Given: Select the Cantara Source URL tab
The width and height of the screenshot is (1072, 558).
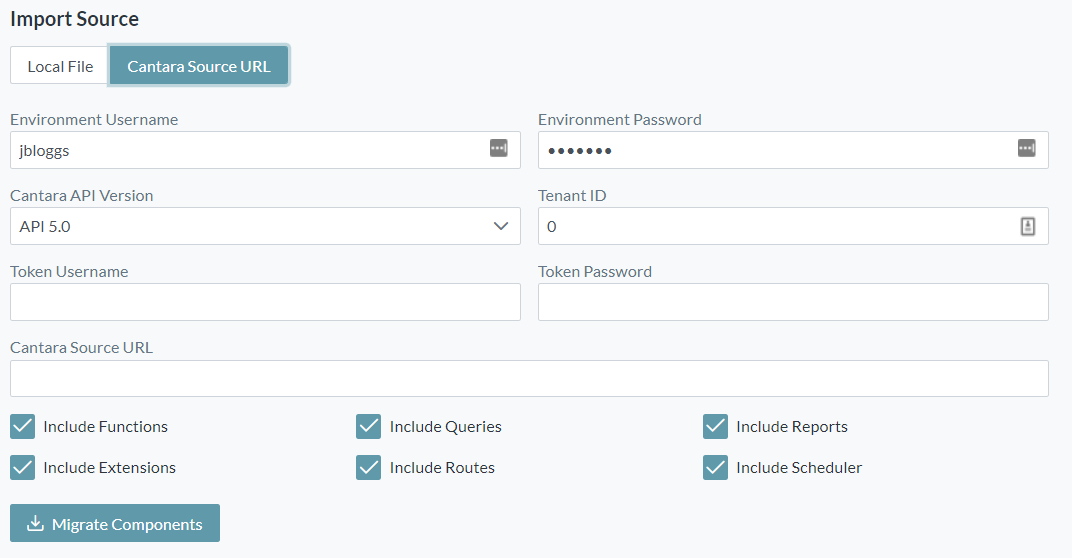Looking at the screenshot, I should [x=199, y=66].
